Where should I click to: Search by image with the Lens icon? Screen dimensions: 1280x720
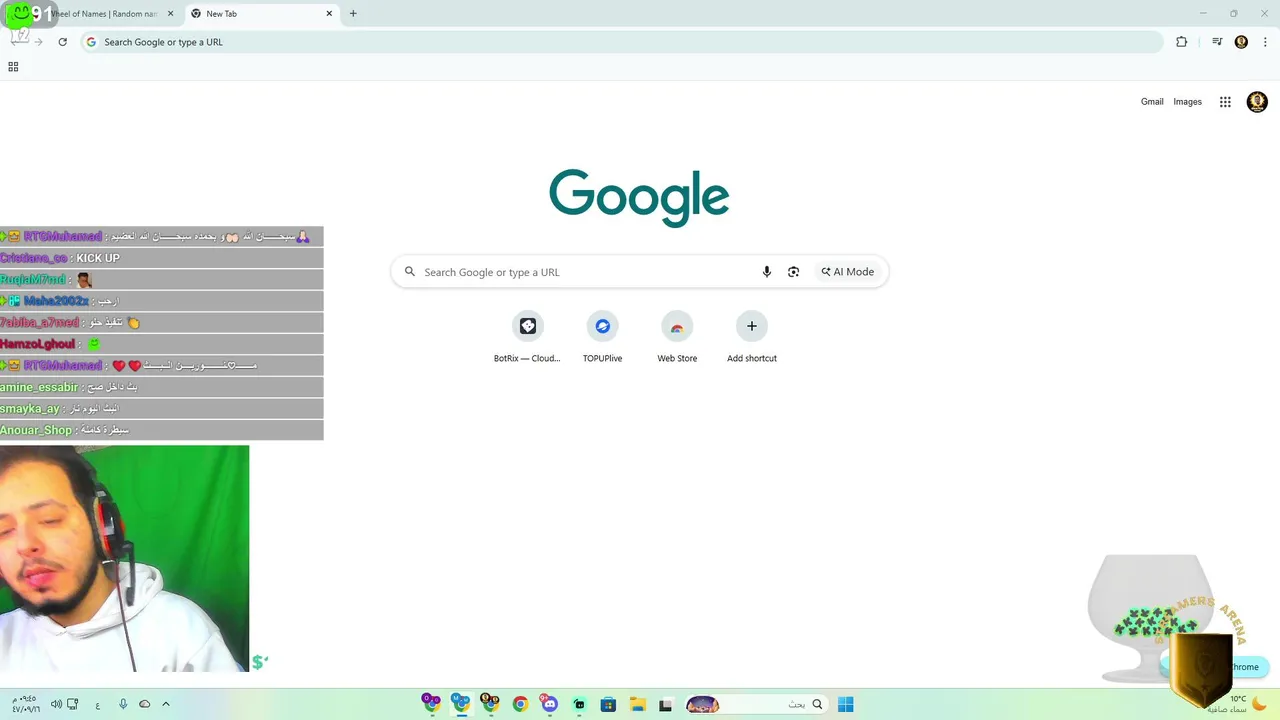tap(793, 272)
